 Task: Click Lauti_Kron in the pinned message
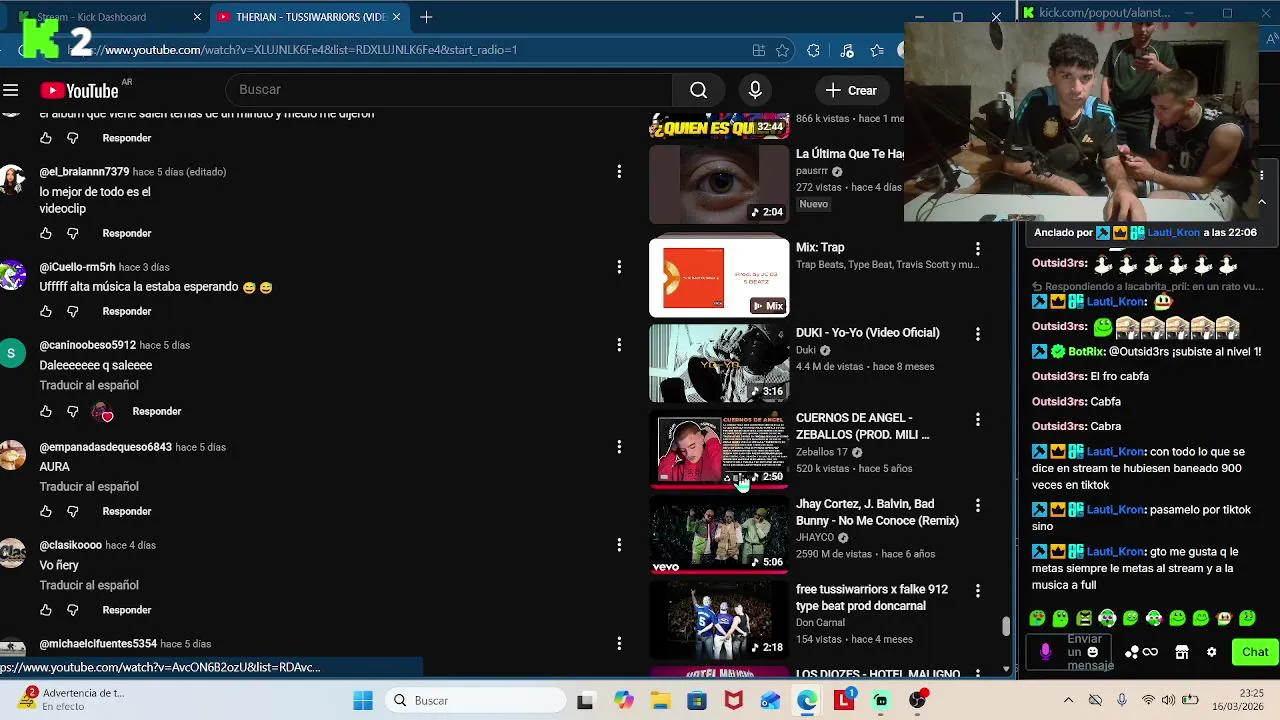(1173, 232)
